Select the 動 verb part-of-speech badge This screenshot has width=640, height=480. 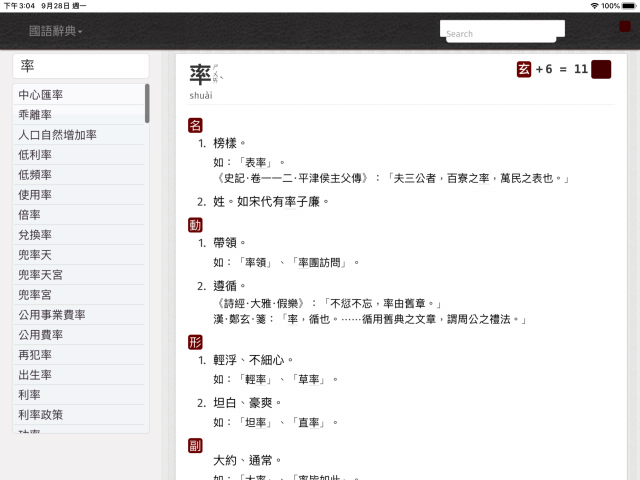coord(195,225)
